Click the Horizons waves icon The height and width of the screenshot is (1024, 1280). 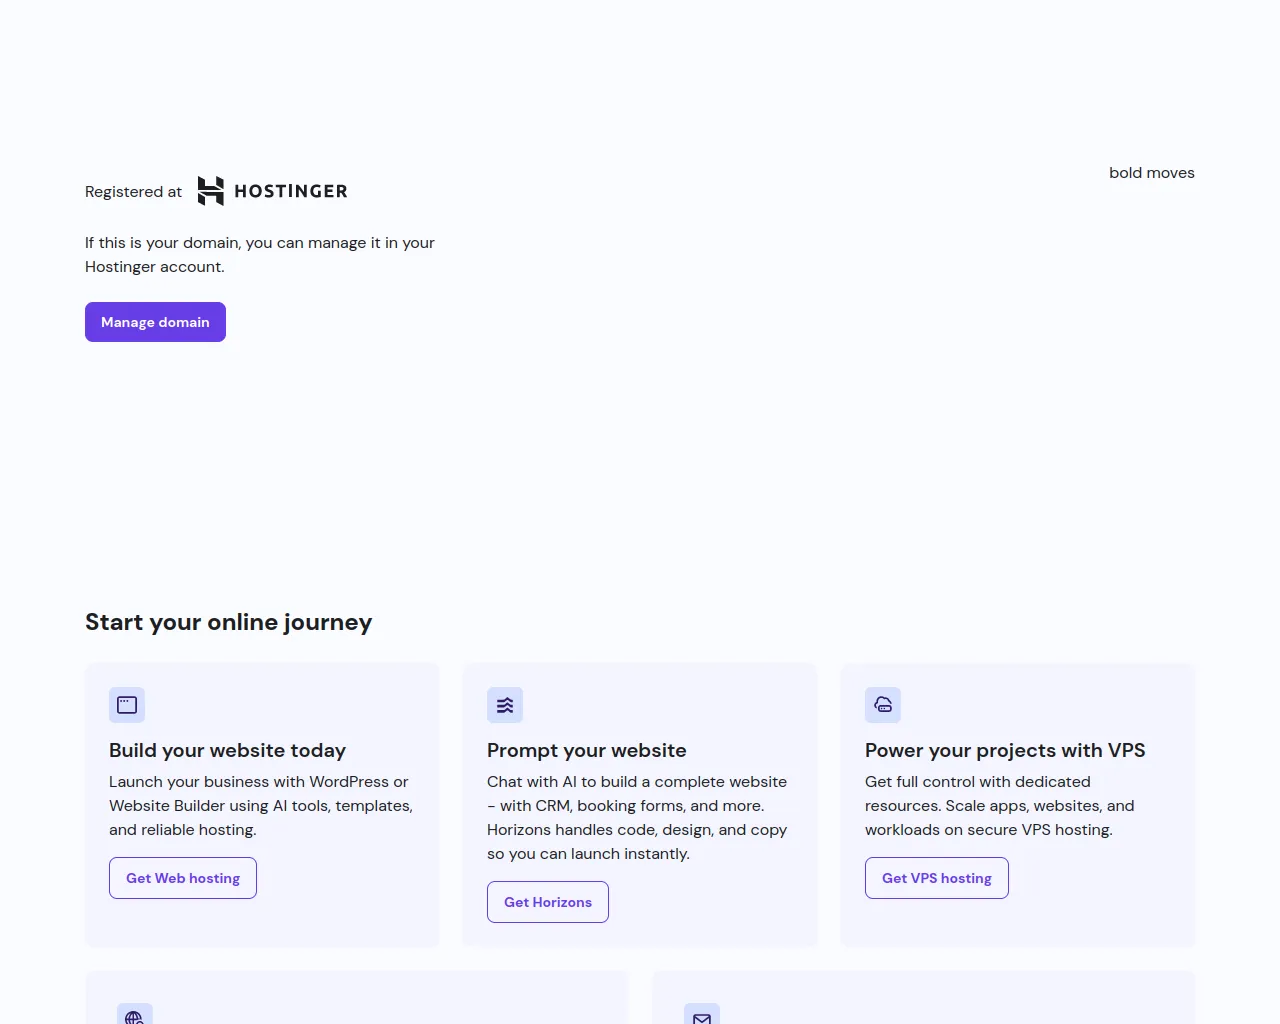coord(505,705)
